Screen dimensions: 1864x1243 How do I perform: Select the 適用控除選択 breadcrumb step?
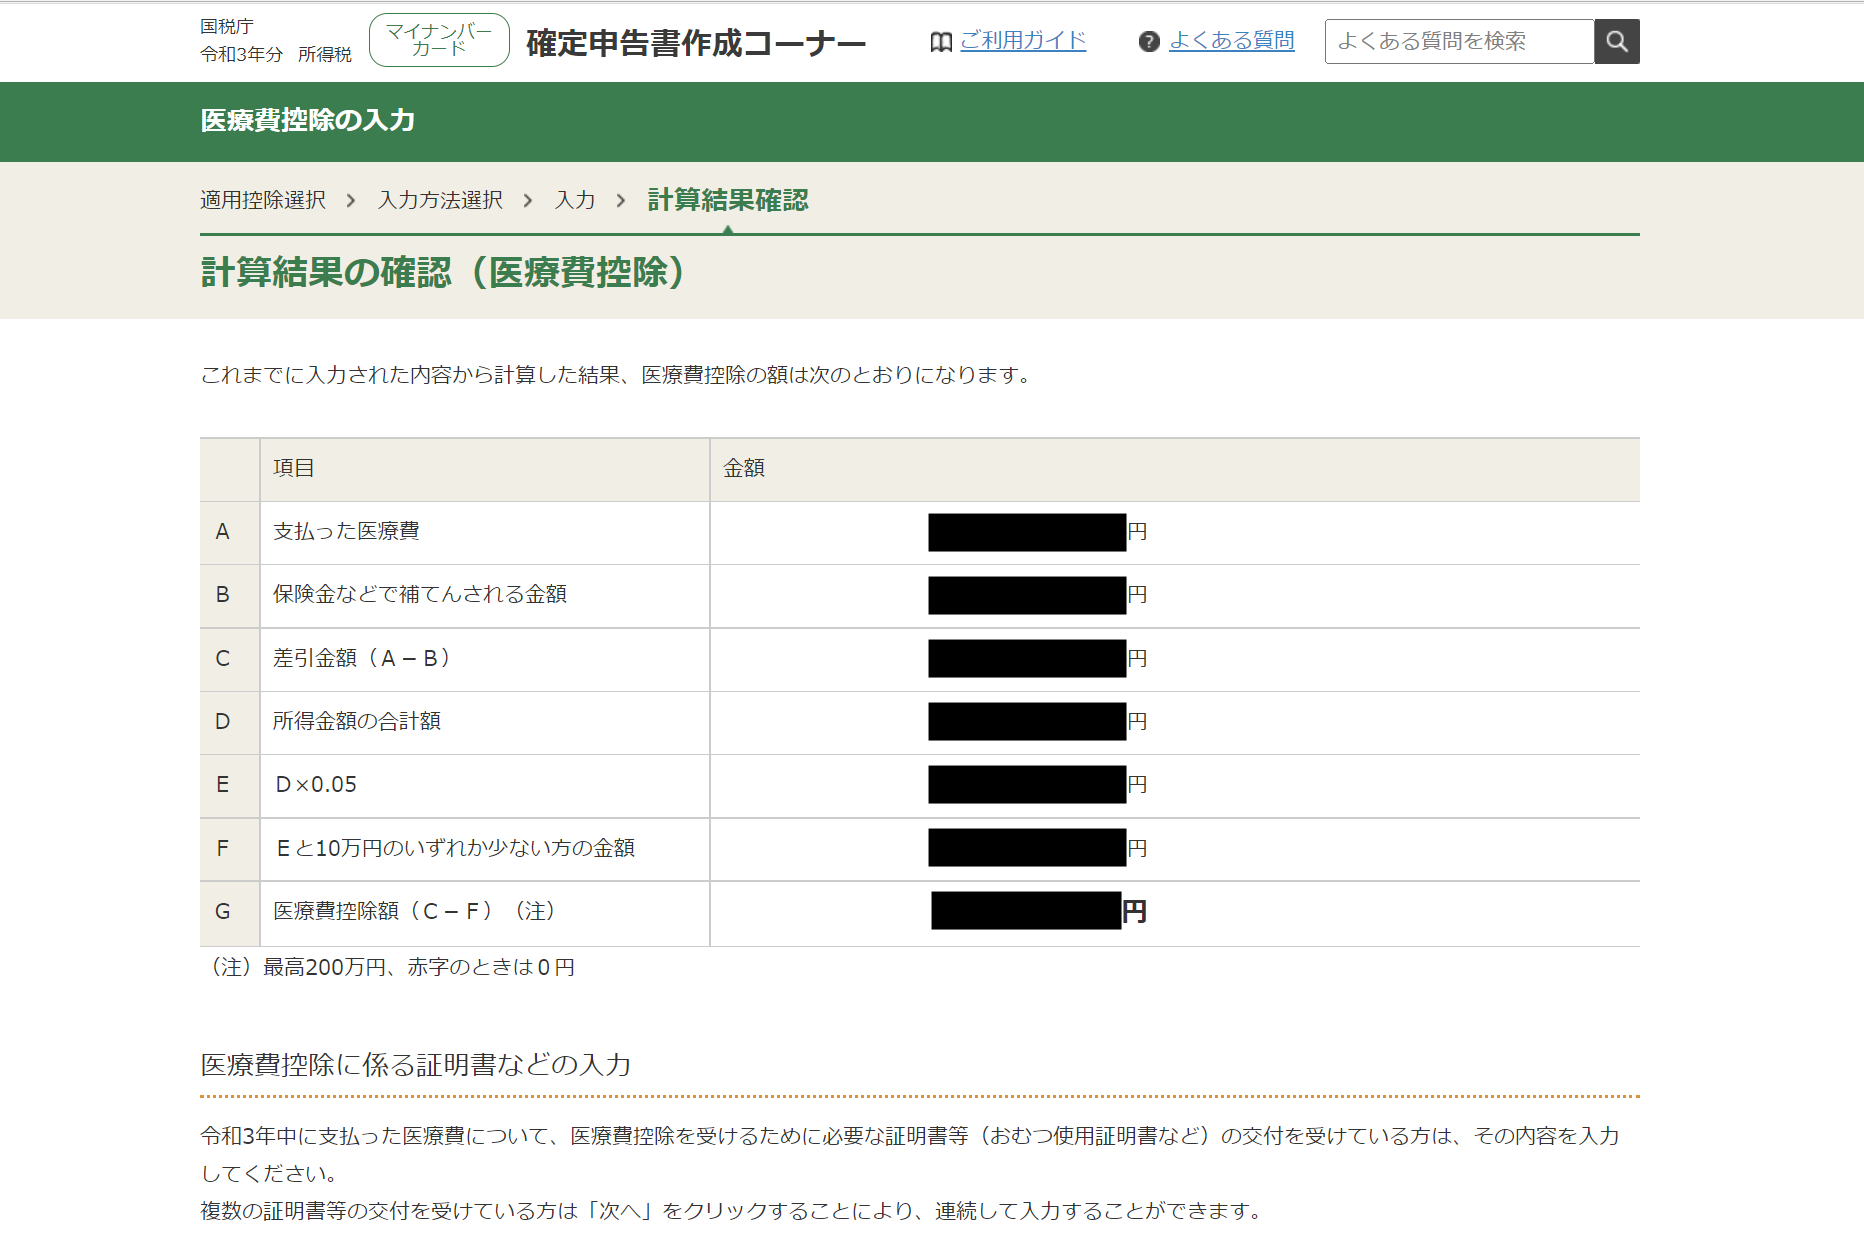[263, 200]
